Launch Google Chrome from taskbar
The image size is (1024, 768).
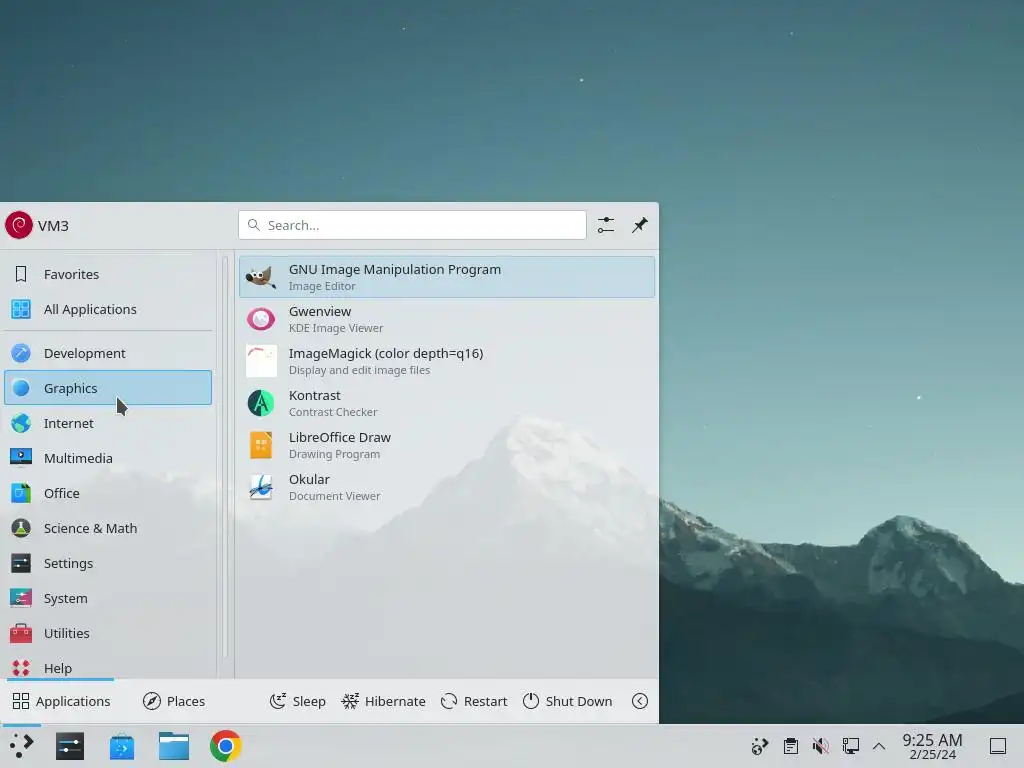pyautogui.click(x=226, y=746)
